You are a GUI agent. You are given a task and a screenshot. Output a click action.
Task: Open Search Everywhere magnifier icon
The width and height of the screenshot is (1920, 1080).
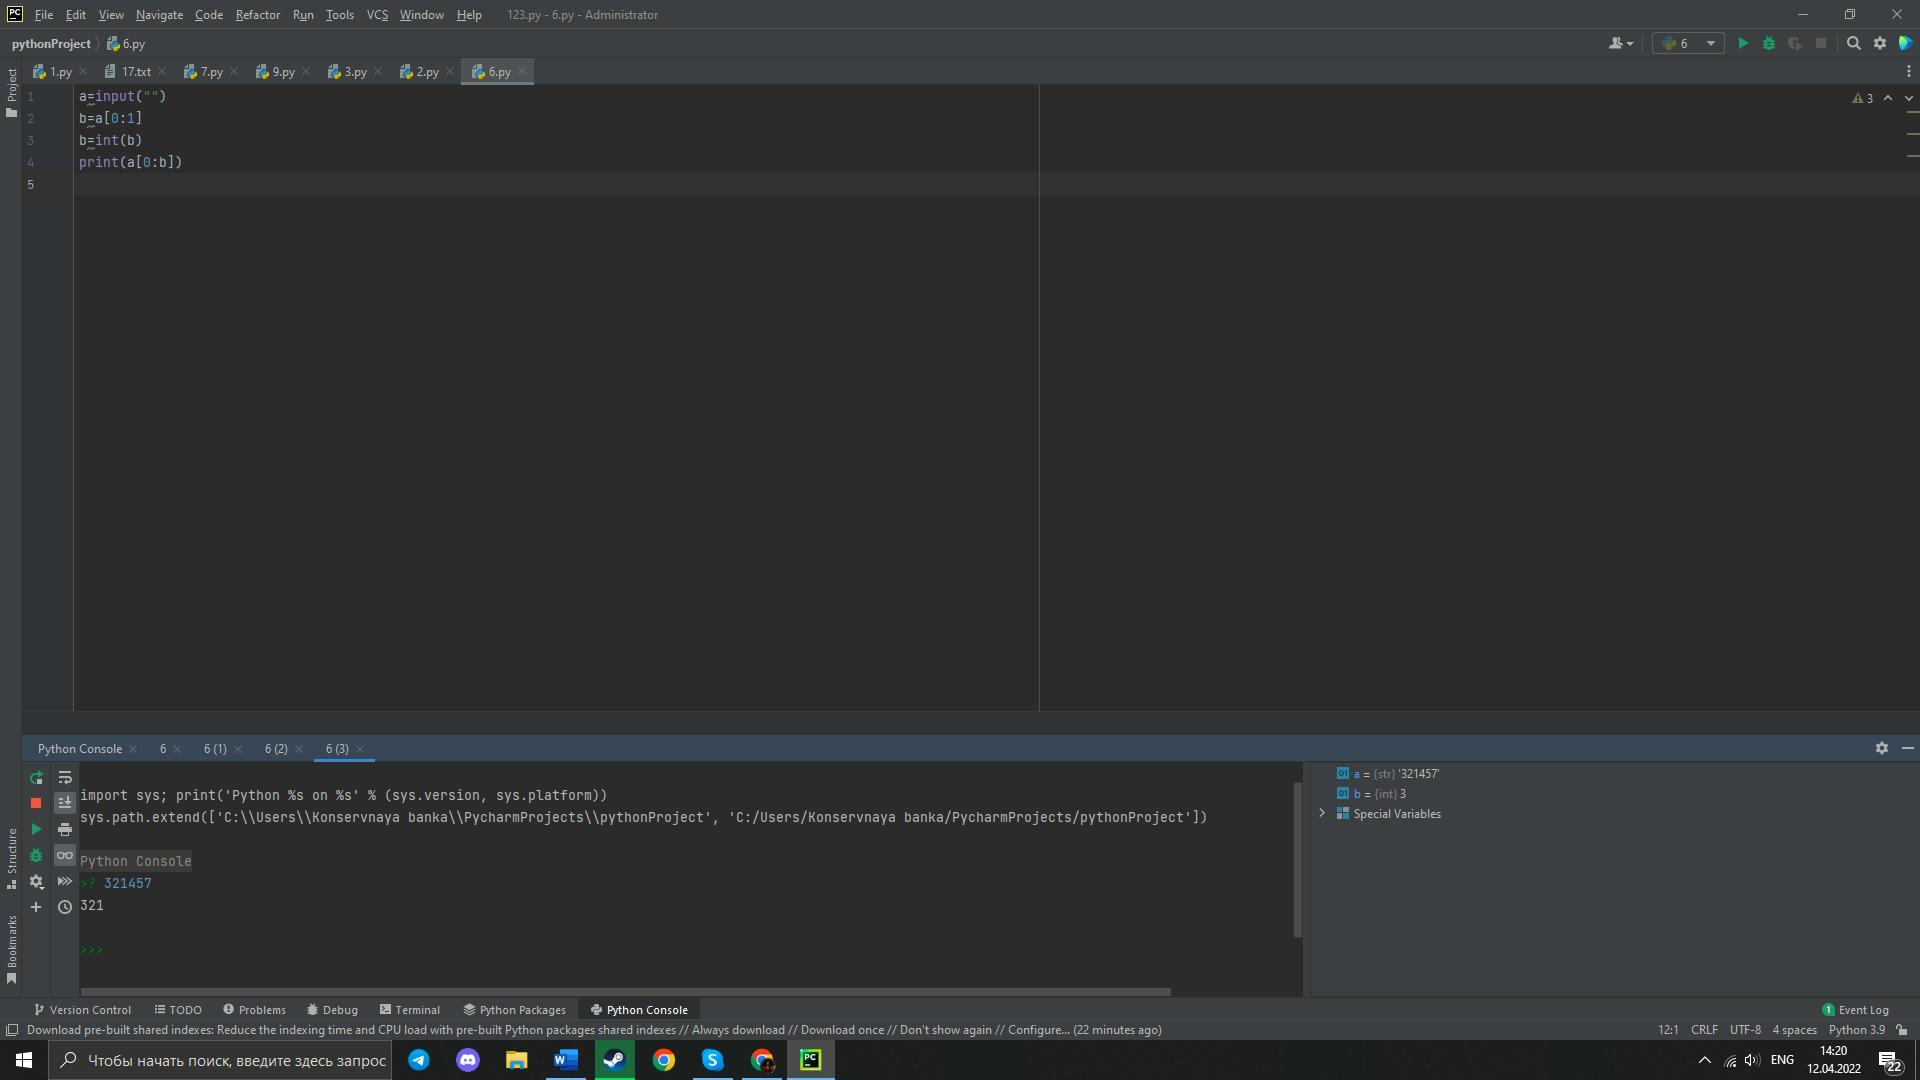coord(1853,43)
